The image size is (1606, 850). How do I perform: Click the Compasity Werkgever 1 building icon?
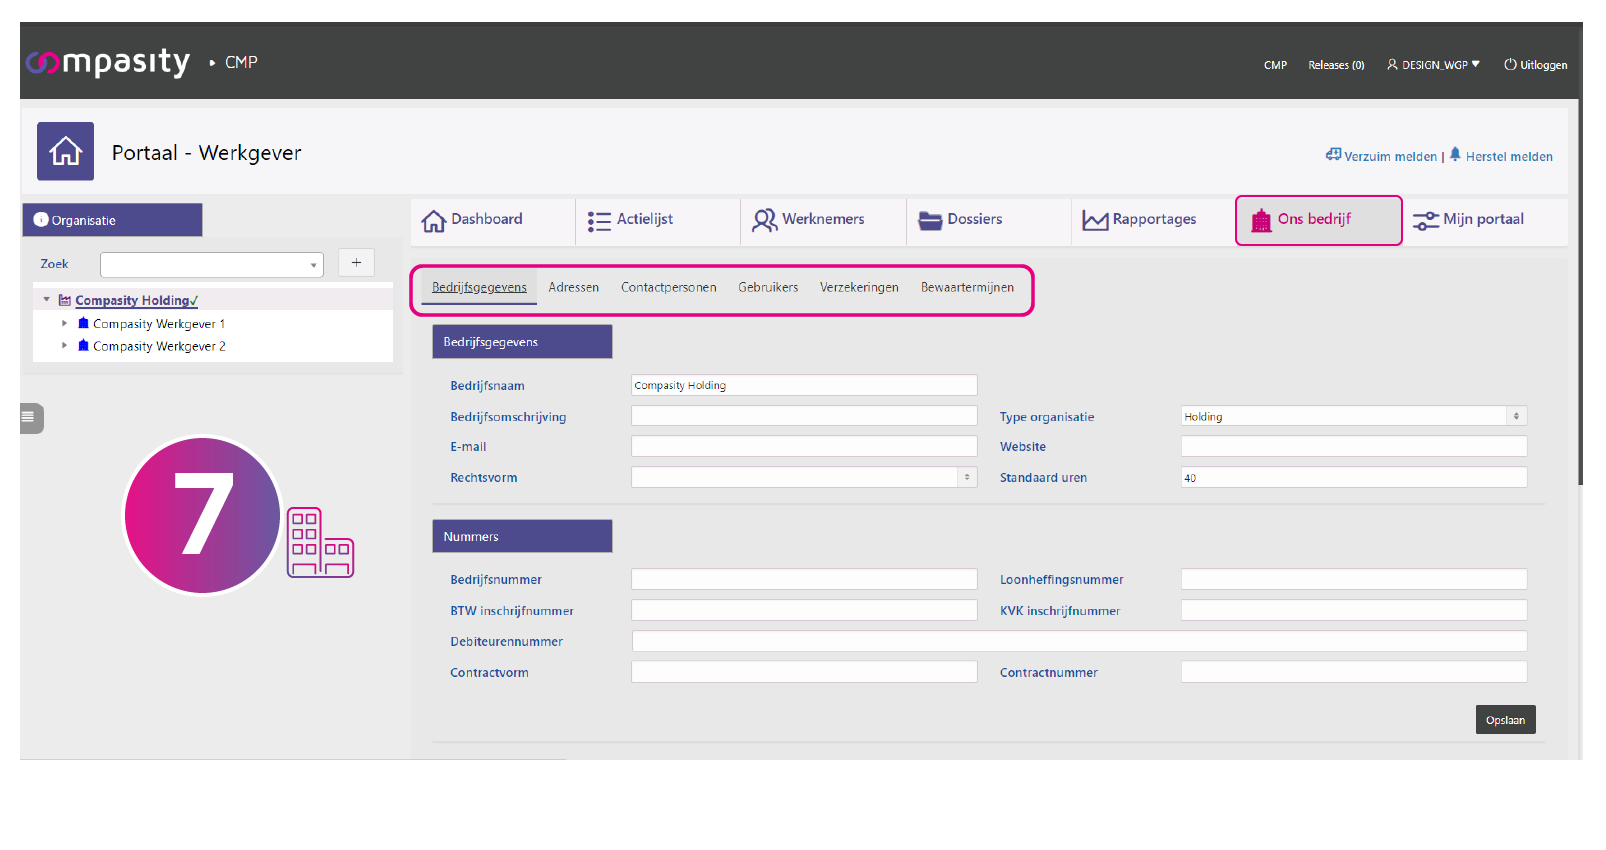coord(83,323)
